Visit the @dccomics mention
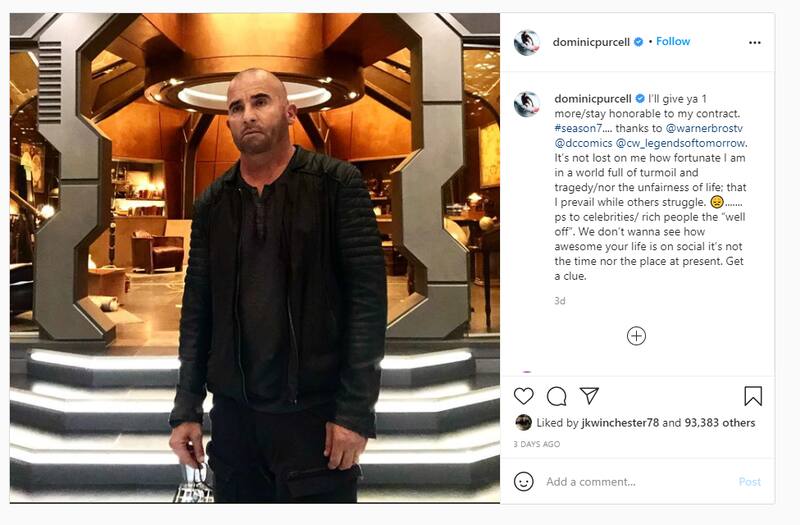Image resolution: width=800 pixels, height=525 pixels. click(583, 143)
